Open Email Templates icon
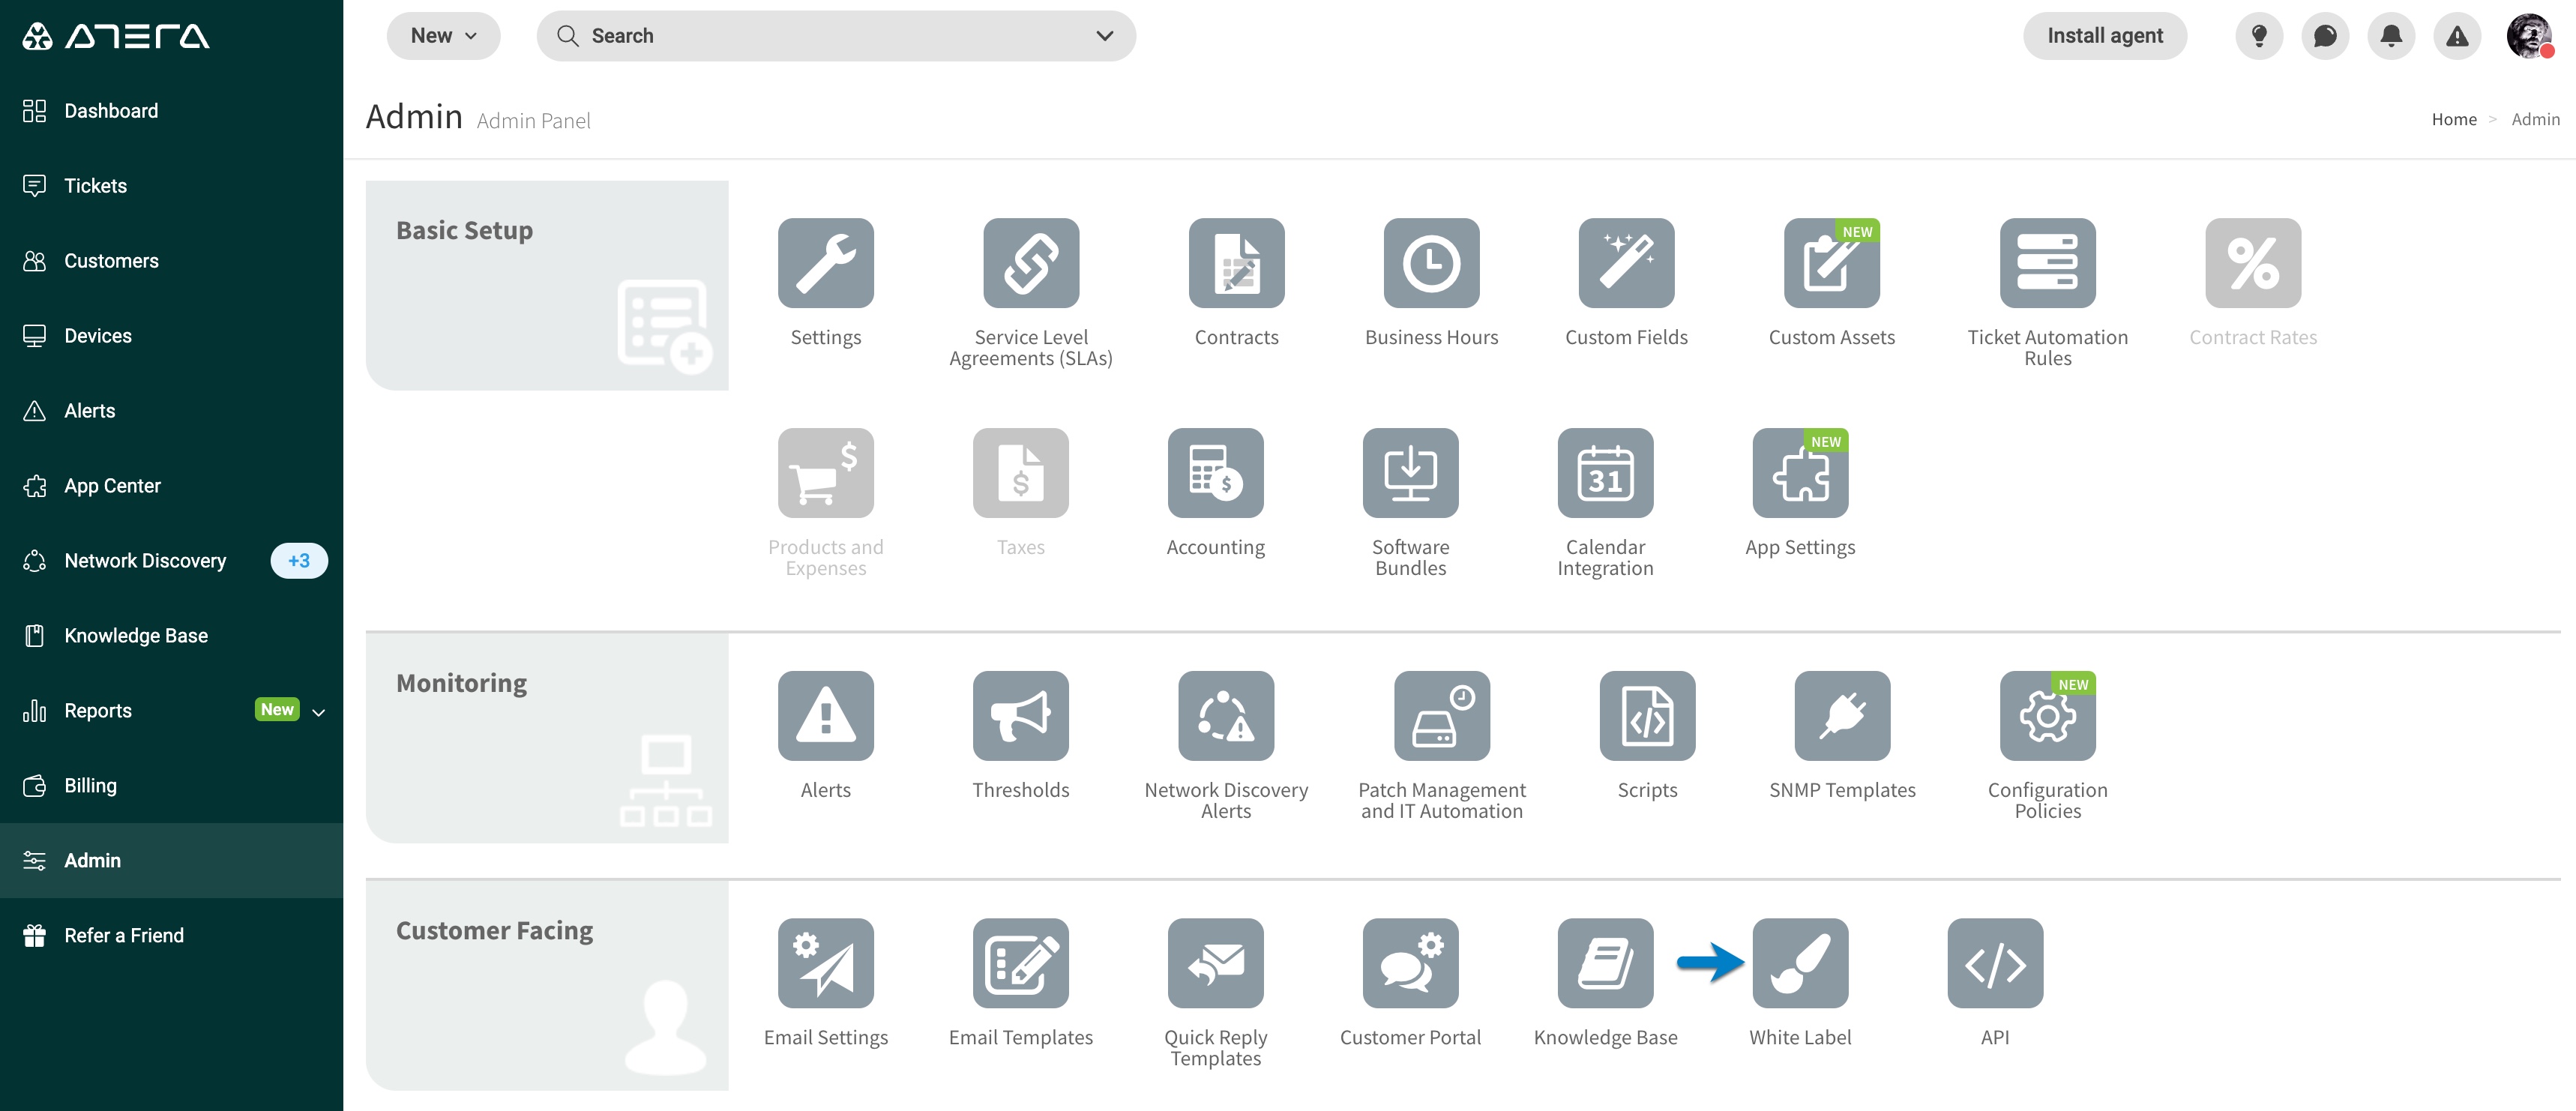Screen dimensions: 2576x1111 tap(1020, 963)
